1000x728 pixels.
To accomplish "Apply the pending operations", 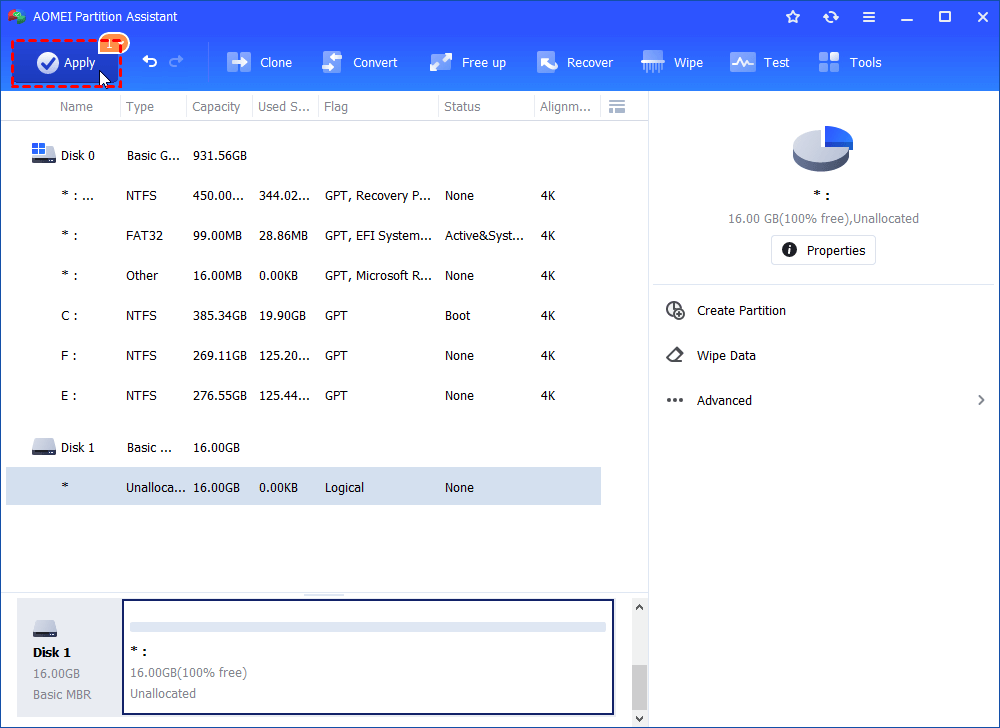I will point(66,62).
